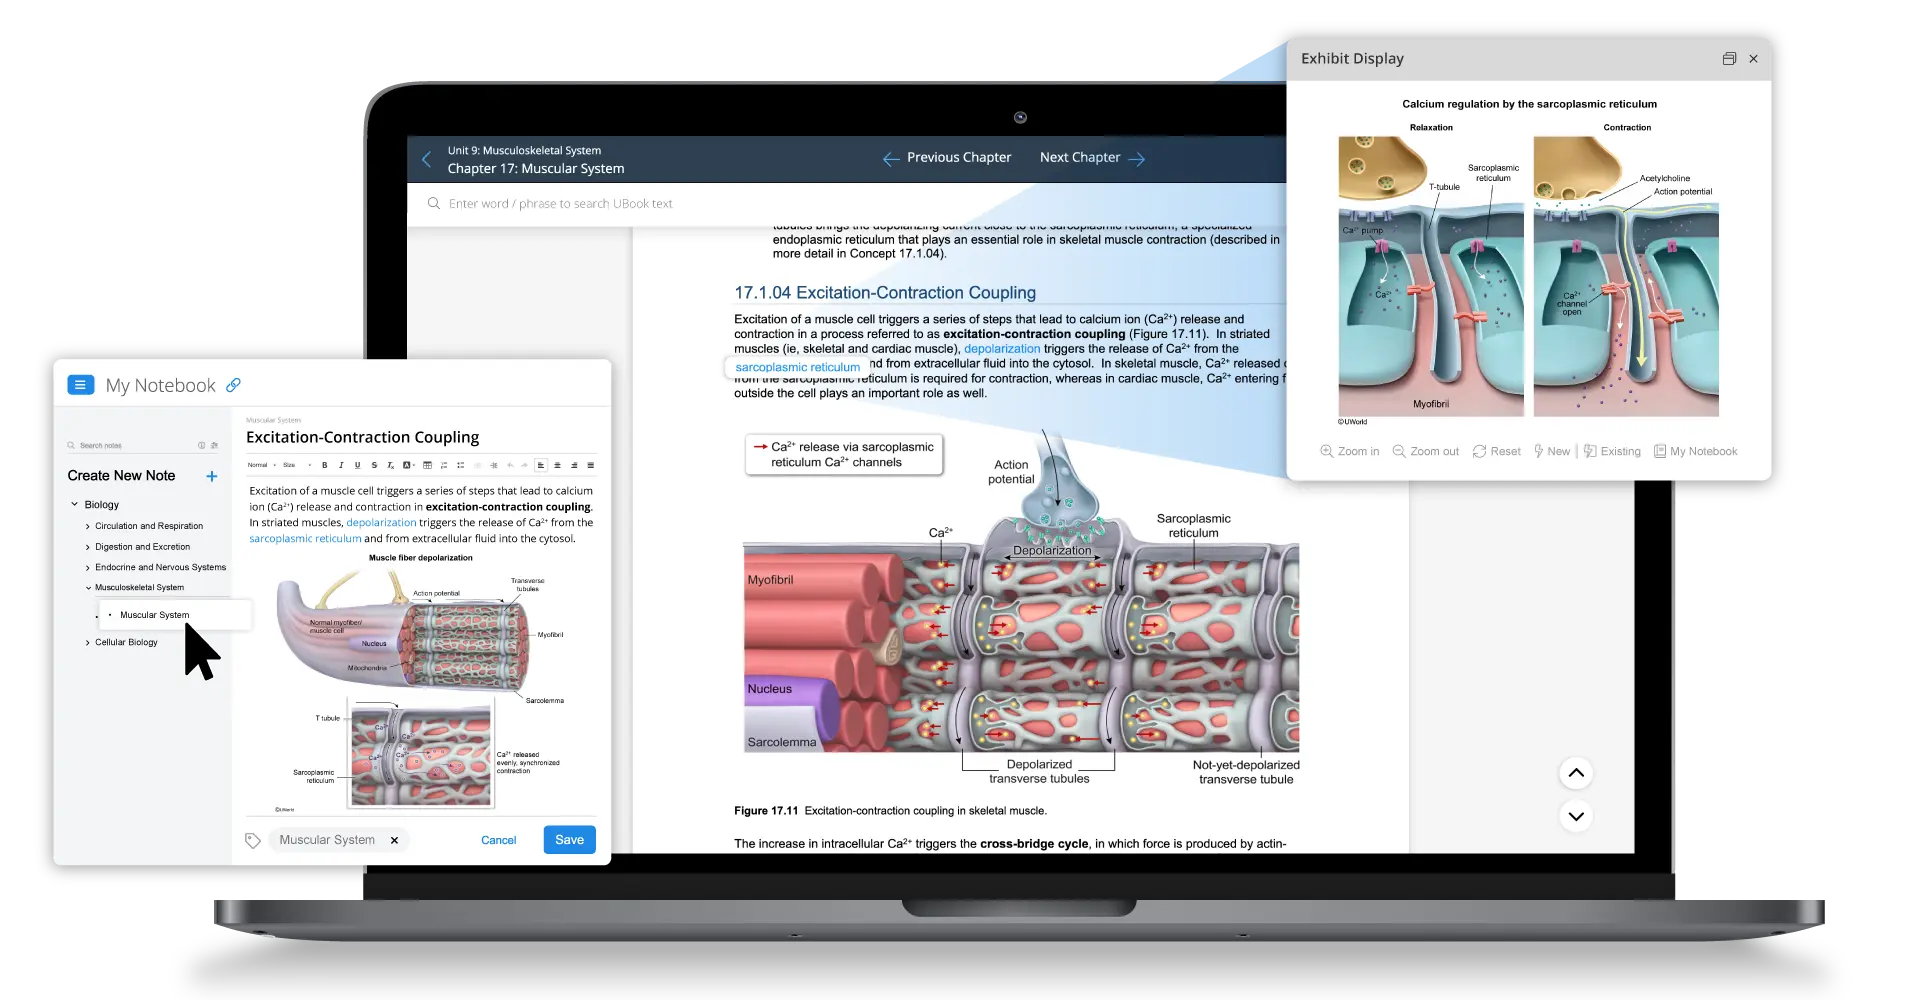This screenshot has height=1000, width=1920.
Task: Send the exhibit to My Notebook
Action: coord(1695,451)
